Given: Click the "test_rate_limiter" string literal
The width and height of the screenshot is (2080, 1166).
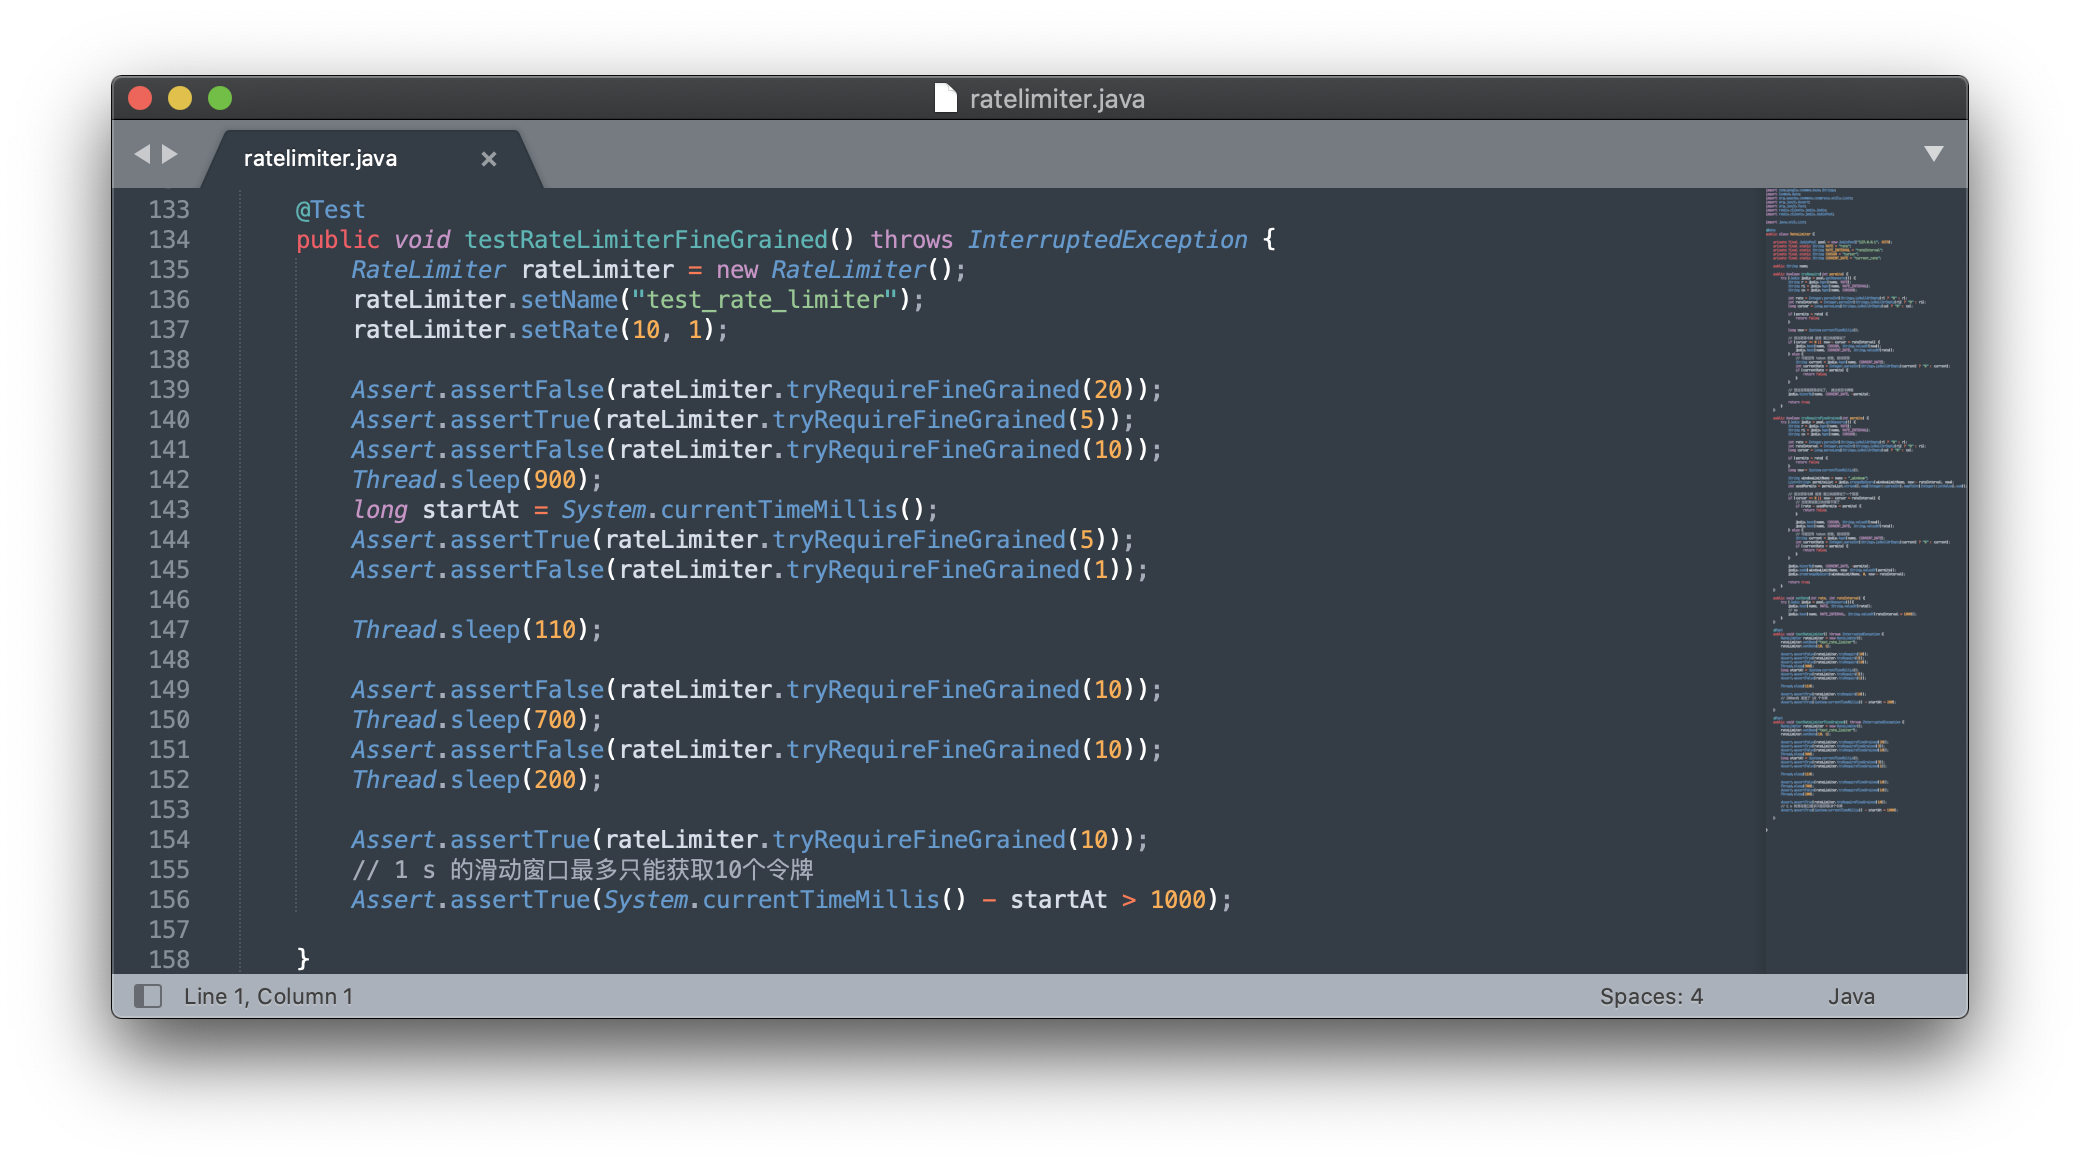Looking at the screenshot, I should [764, 300].
